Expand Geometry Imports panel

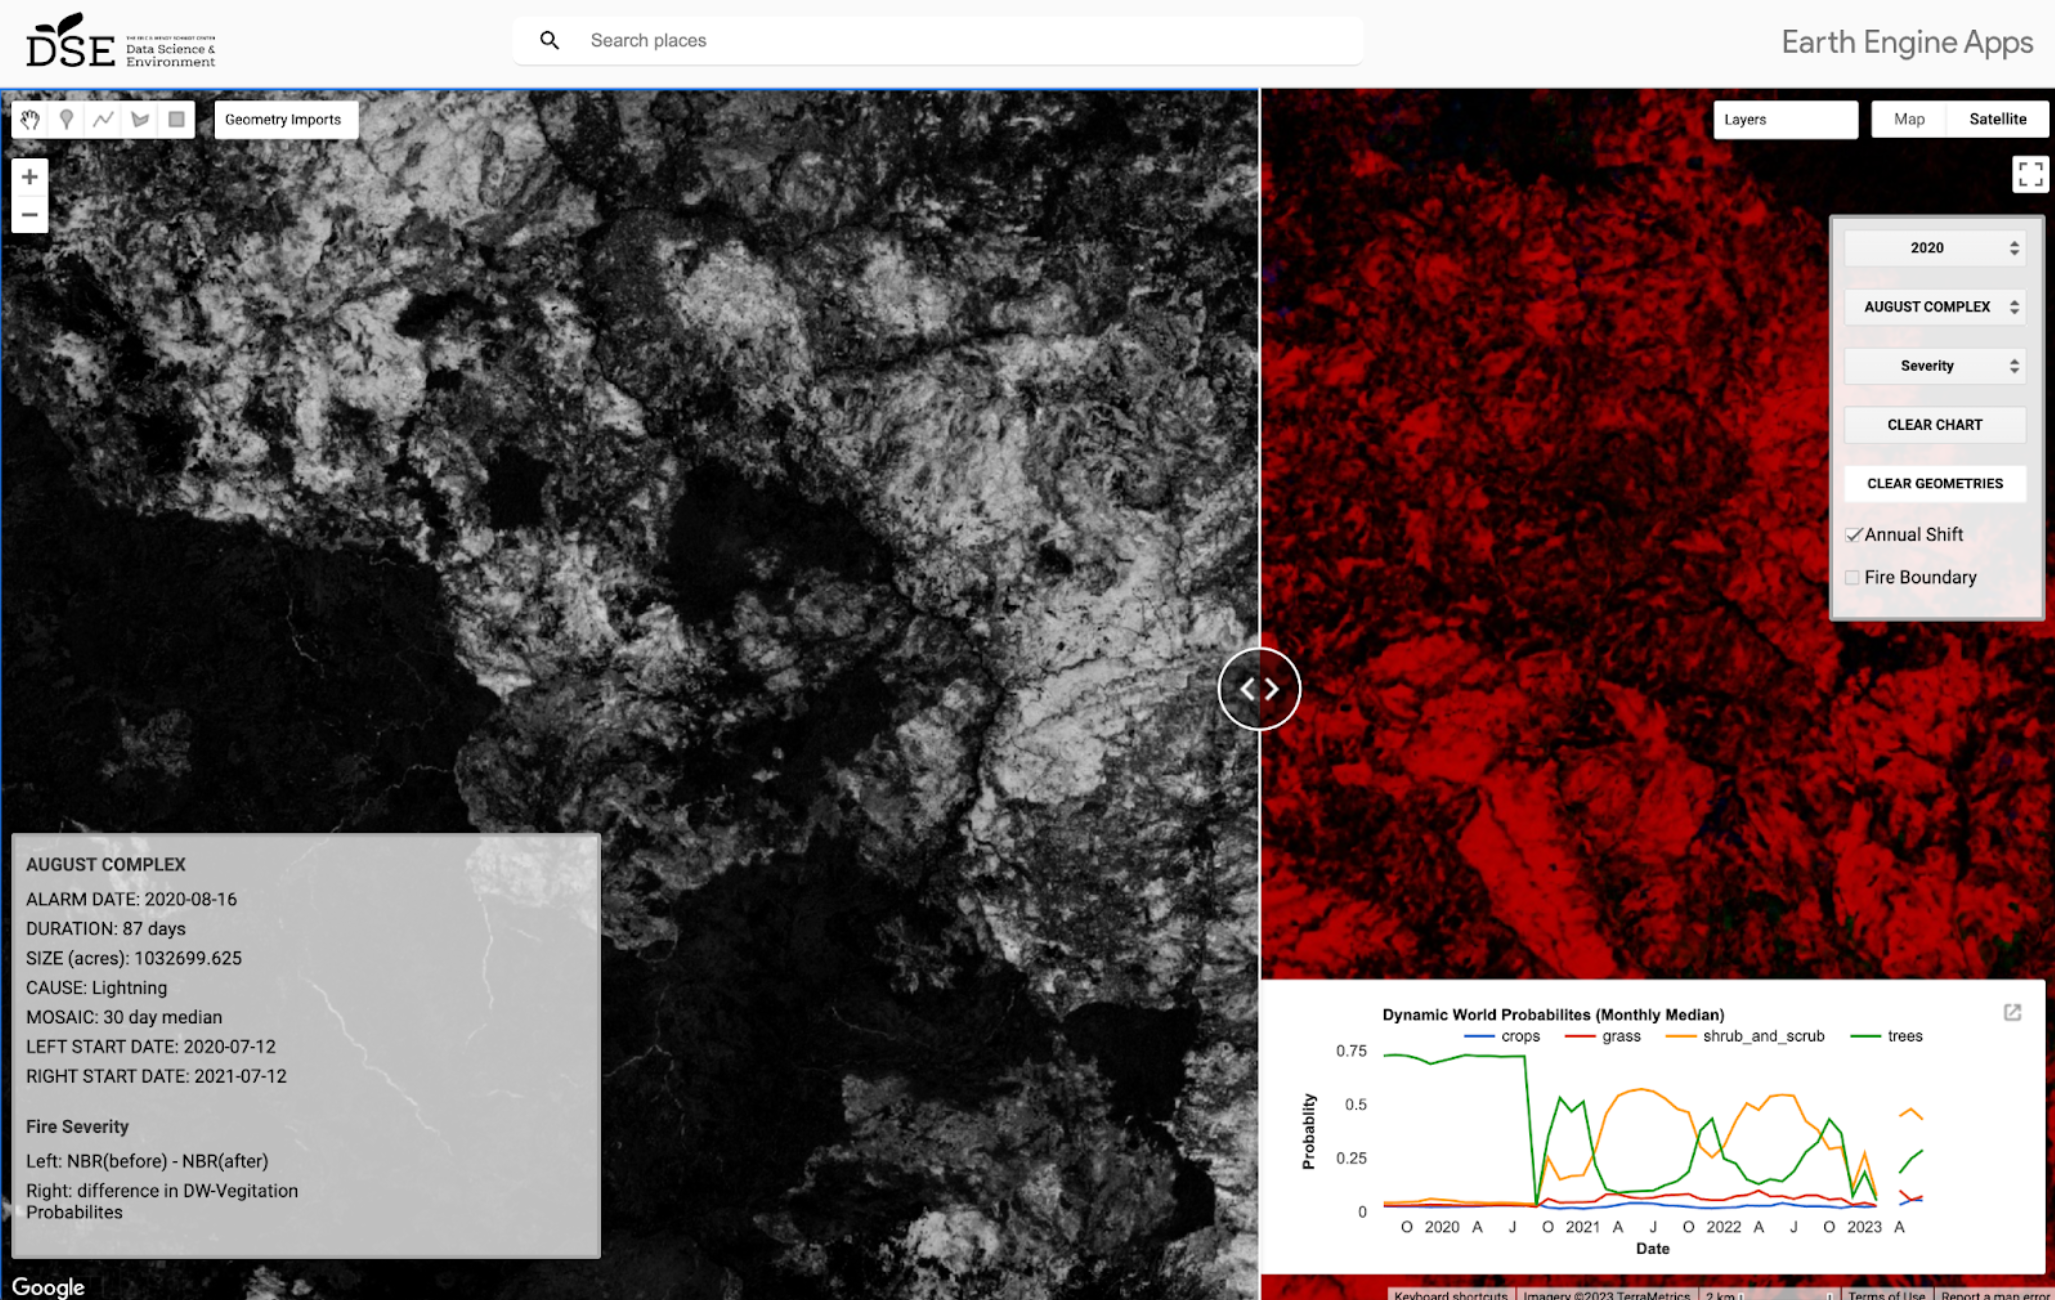click(284, 119)
